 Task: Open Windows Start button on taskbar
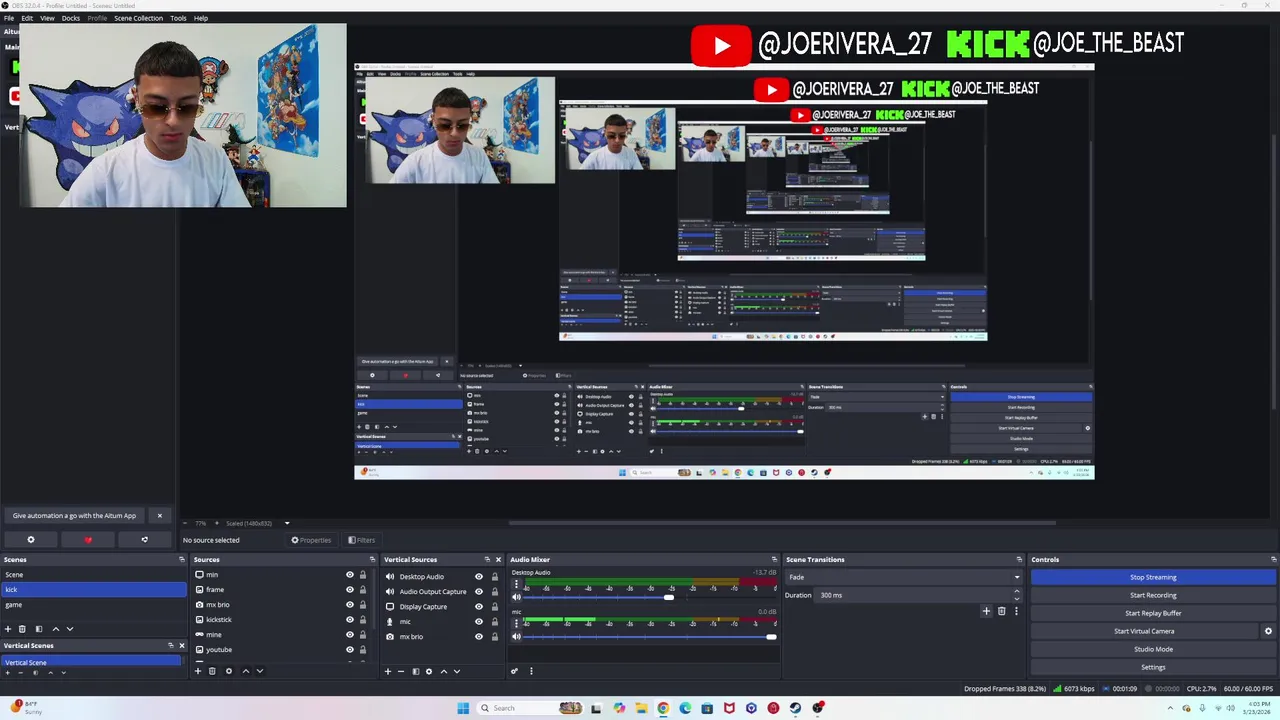[463, 708]
